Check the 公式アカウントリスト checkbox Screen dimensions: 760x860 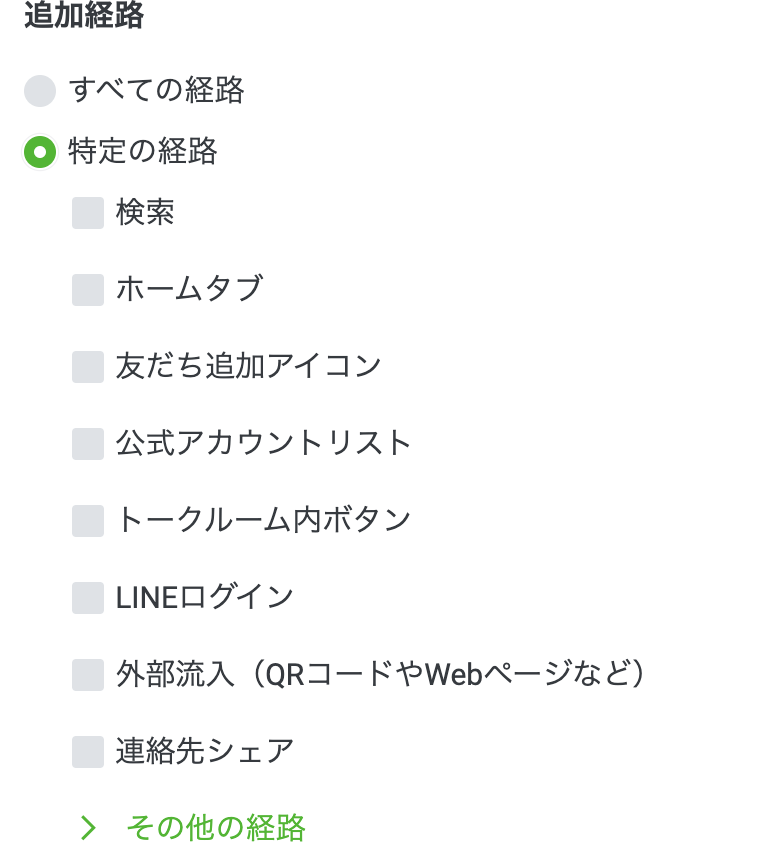(x=88, y=444)
